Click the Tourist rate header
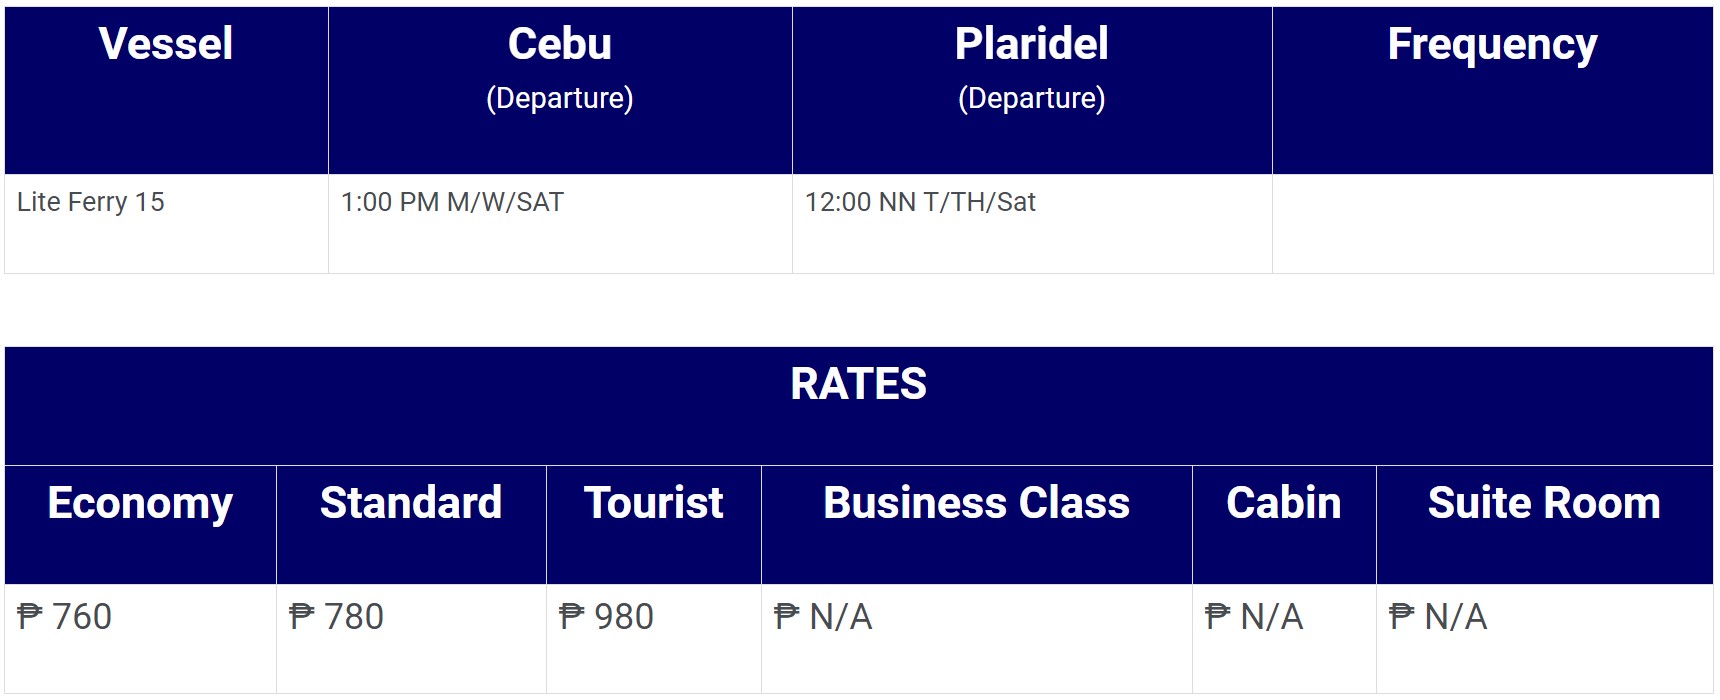 (654, 524)
